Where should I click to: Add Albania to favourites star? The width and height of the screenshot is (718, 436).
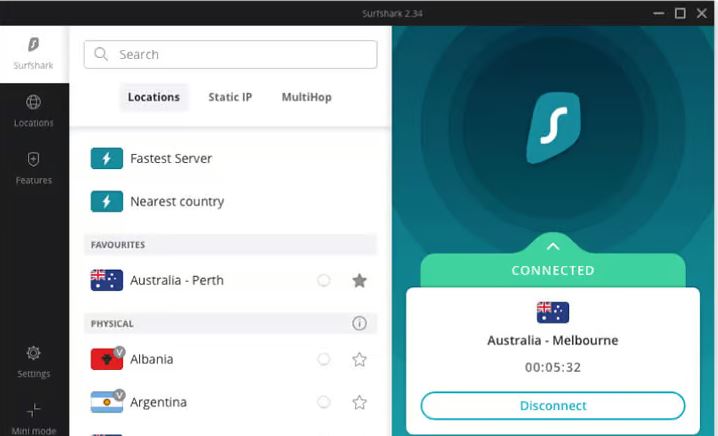(x=359, y=359)
